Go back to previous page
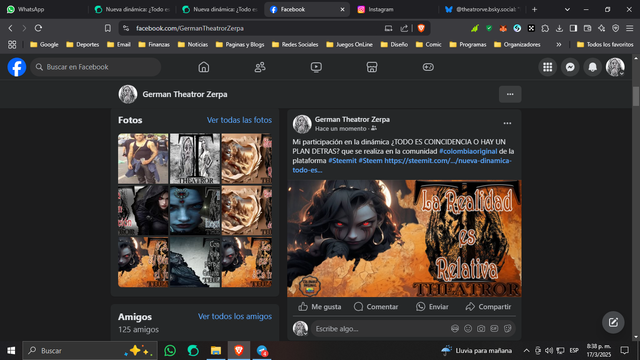The height and width of the screenshot is (360, 640). point(11,28)
